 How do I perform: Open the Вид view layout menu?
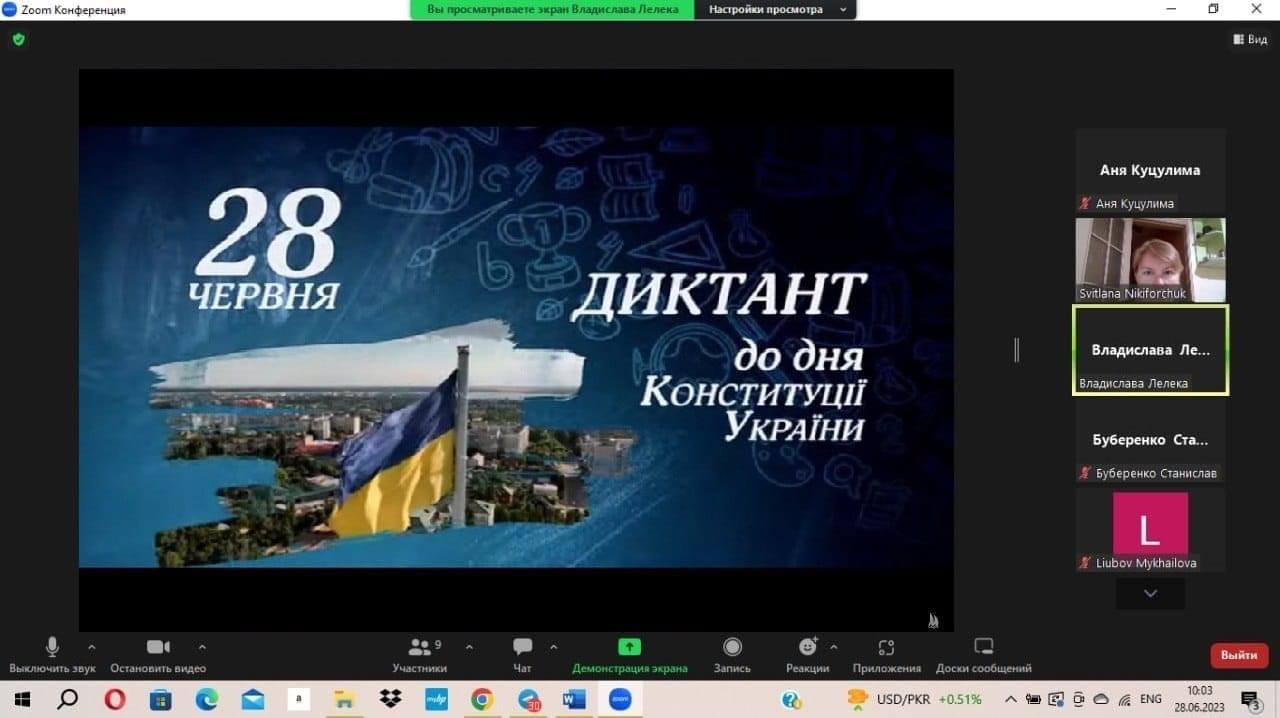click(1250, 39)
